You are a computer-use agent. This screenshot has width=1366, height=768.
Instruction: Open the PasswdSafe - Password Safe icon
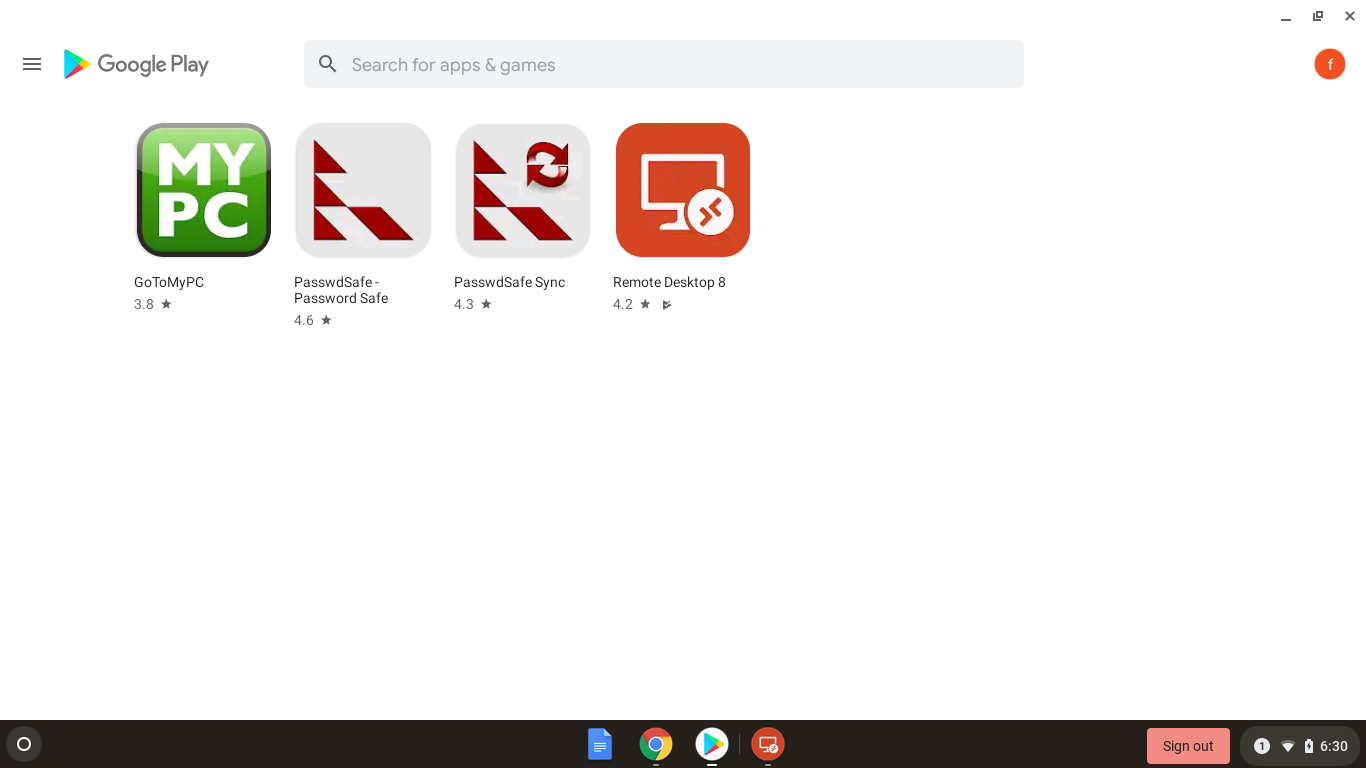(363, 190)
